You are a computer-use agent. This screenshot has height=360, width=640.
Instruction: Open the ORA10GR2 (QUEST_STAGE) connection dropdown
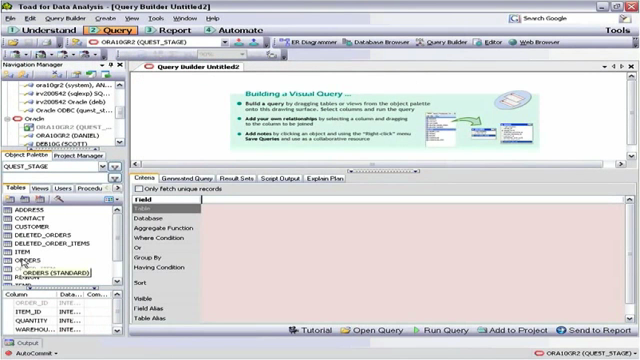(225, 42)
